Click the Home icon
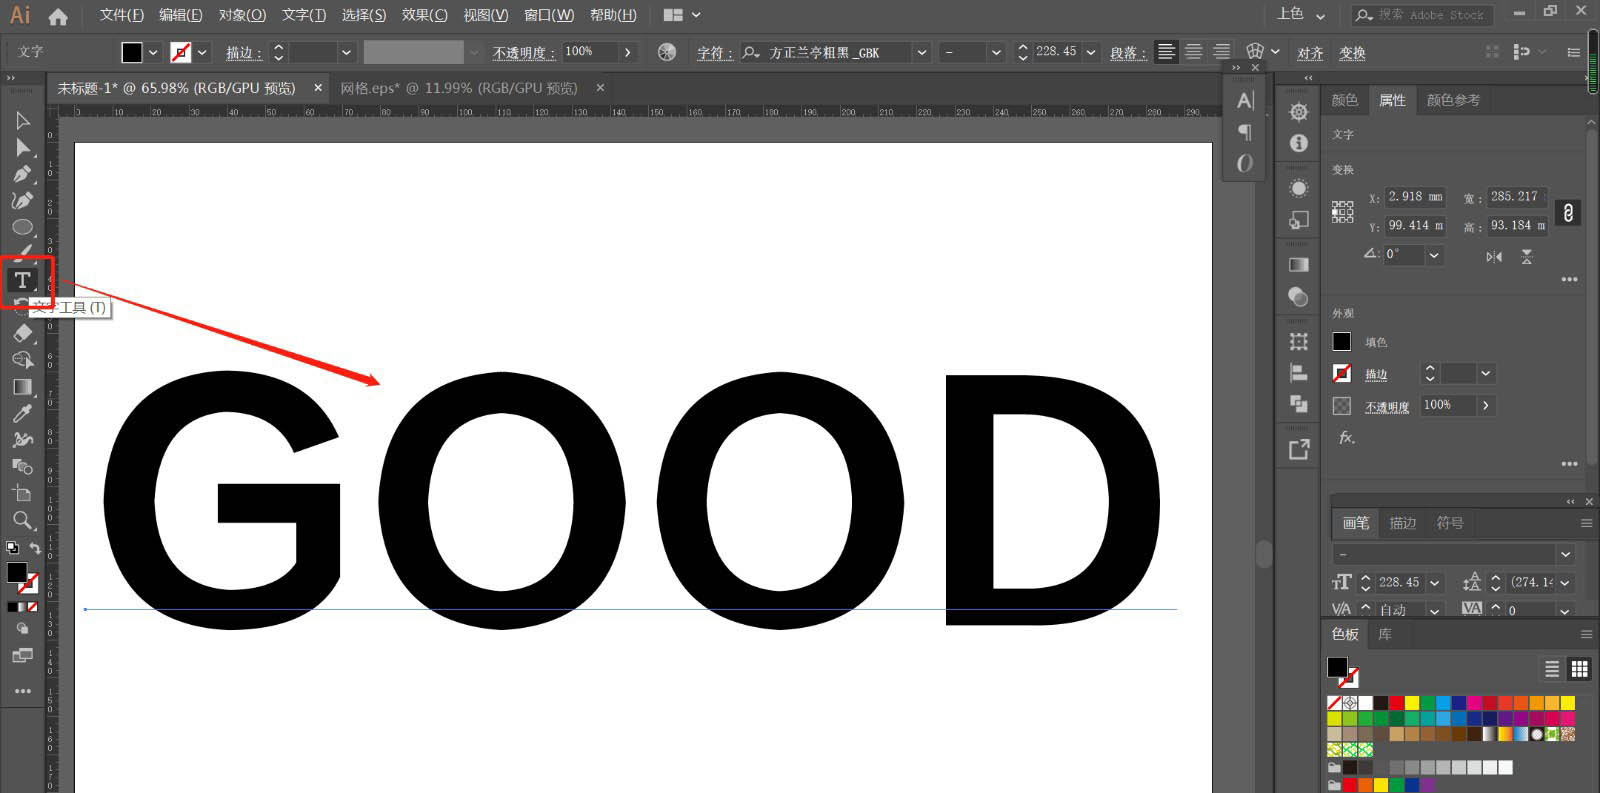 point(58,15)
